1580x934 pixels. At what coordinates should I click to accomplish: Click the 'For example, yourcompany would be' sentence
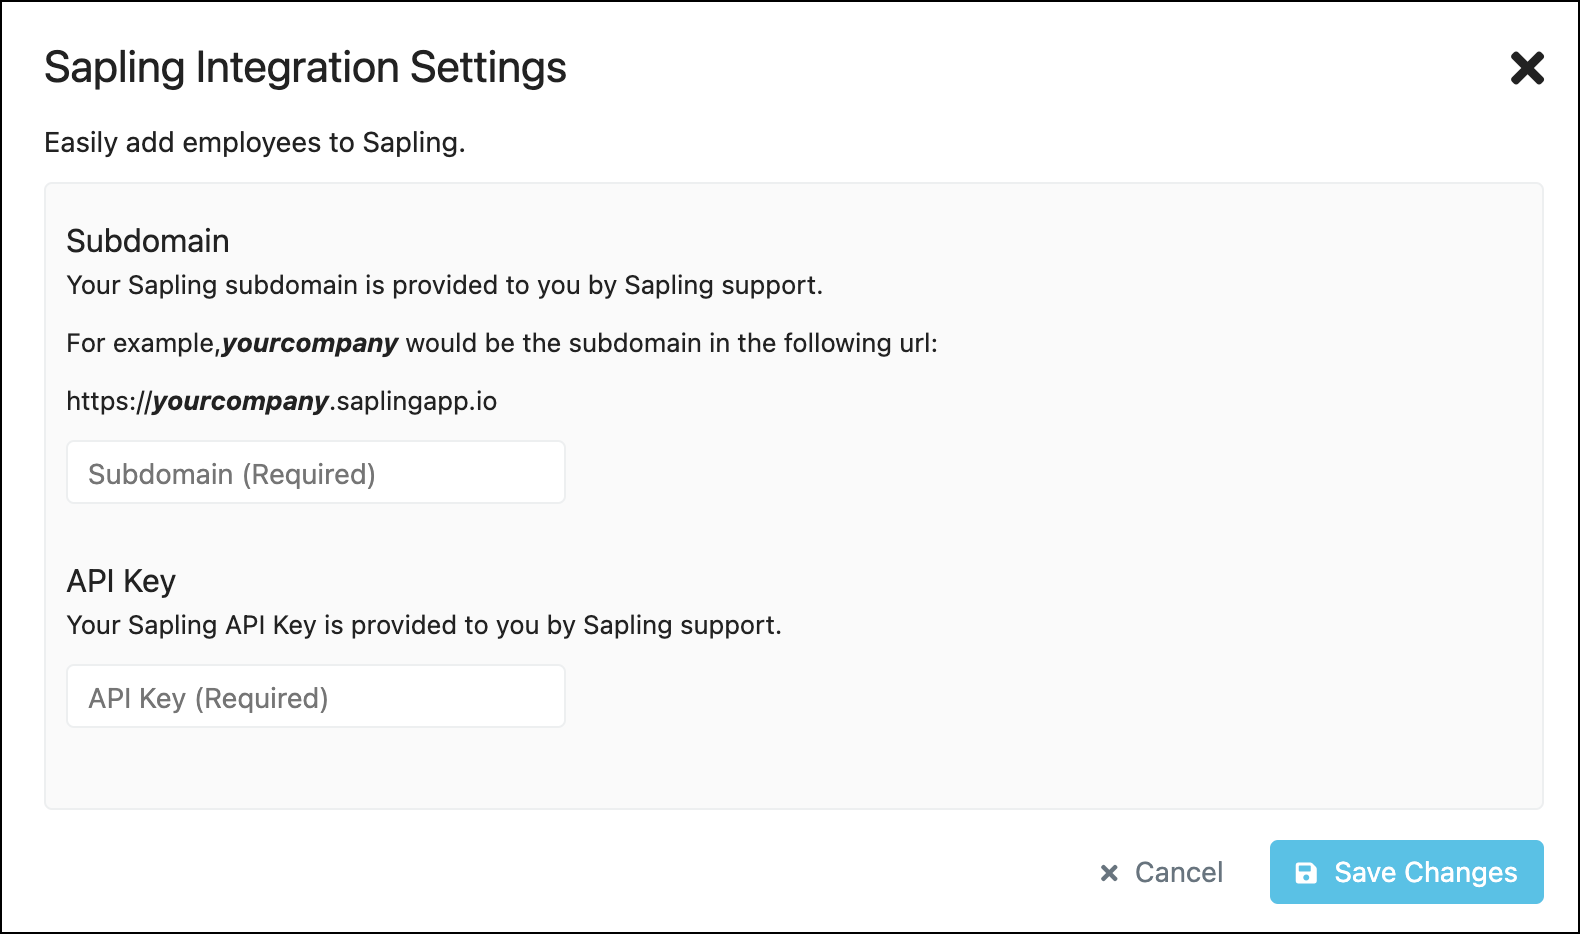coord(502,343)
